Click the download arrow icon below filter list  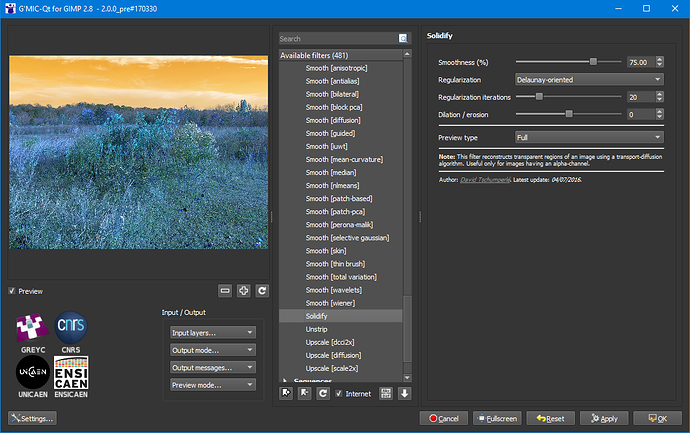tap(405, 394)
